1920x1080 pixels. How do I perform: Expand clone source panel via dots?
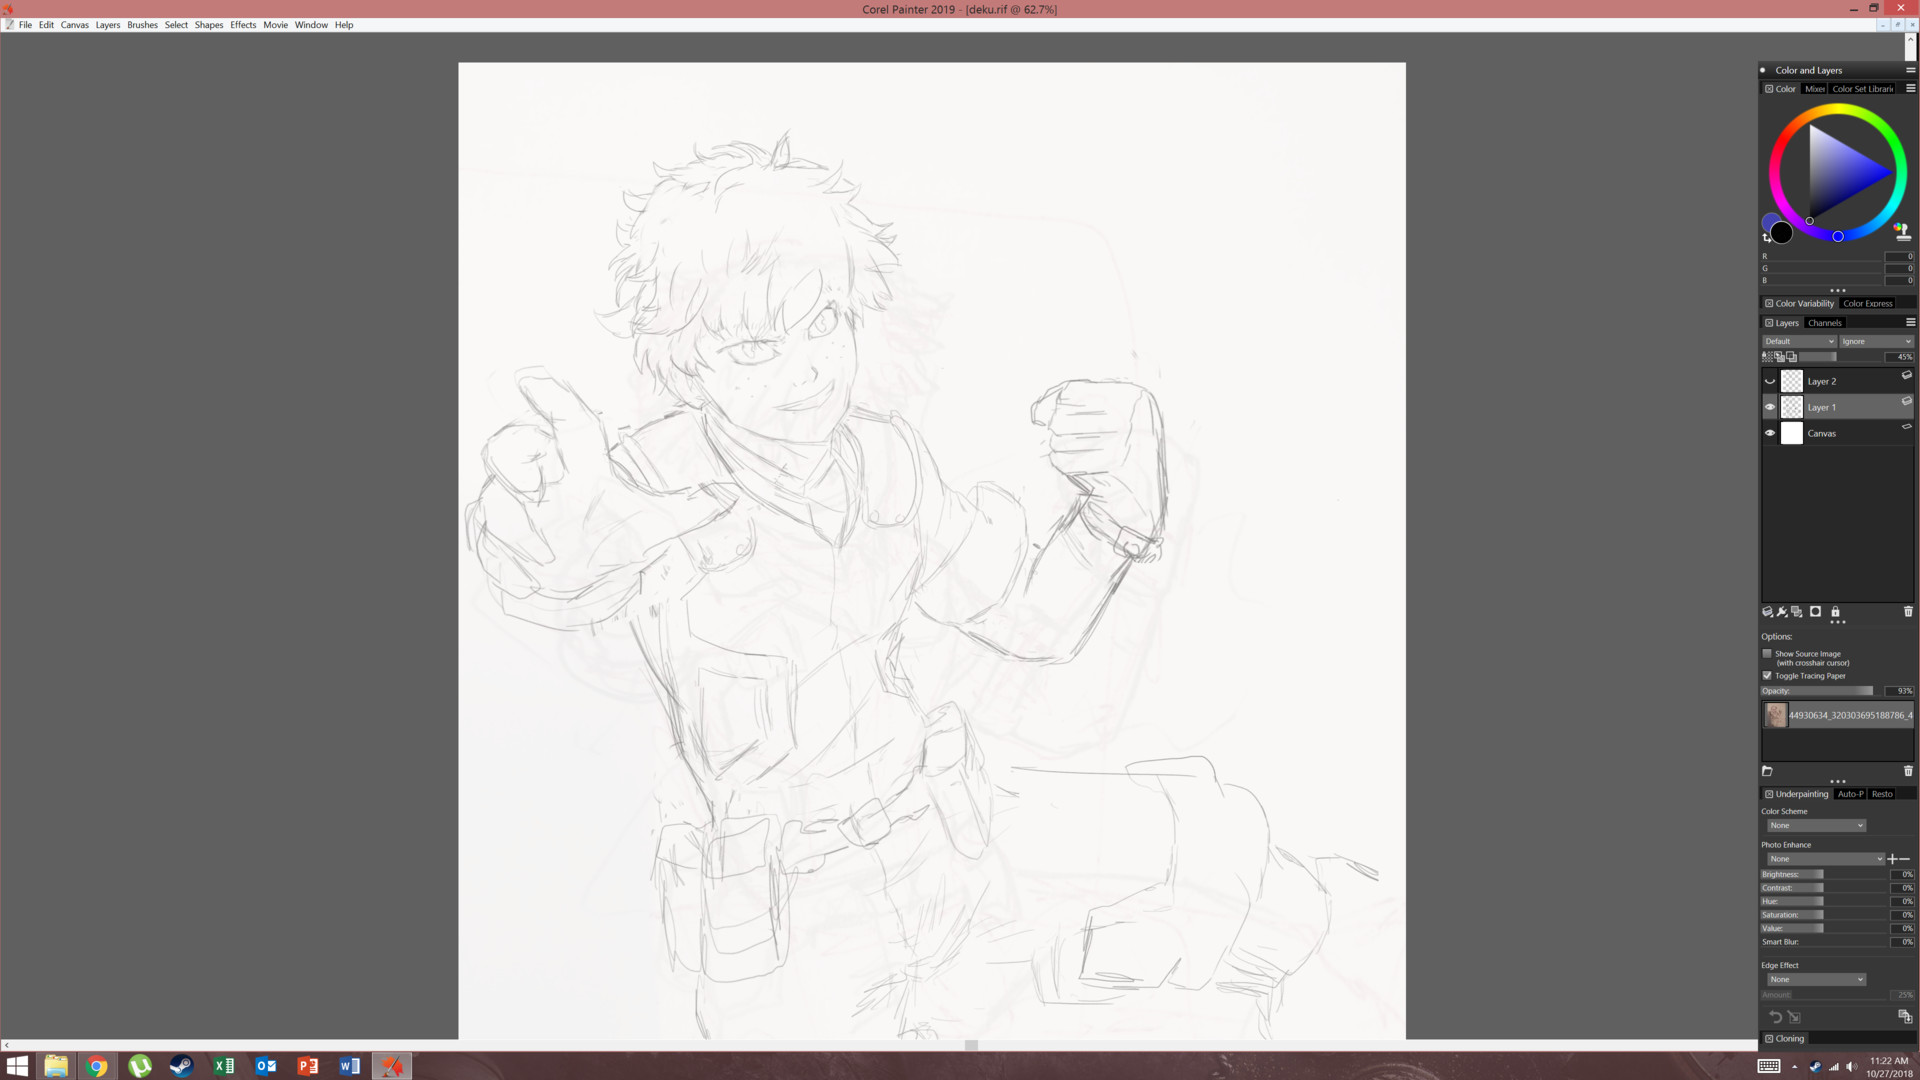coord(1837,781)
